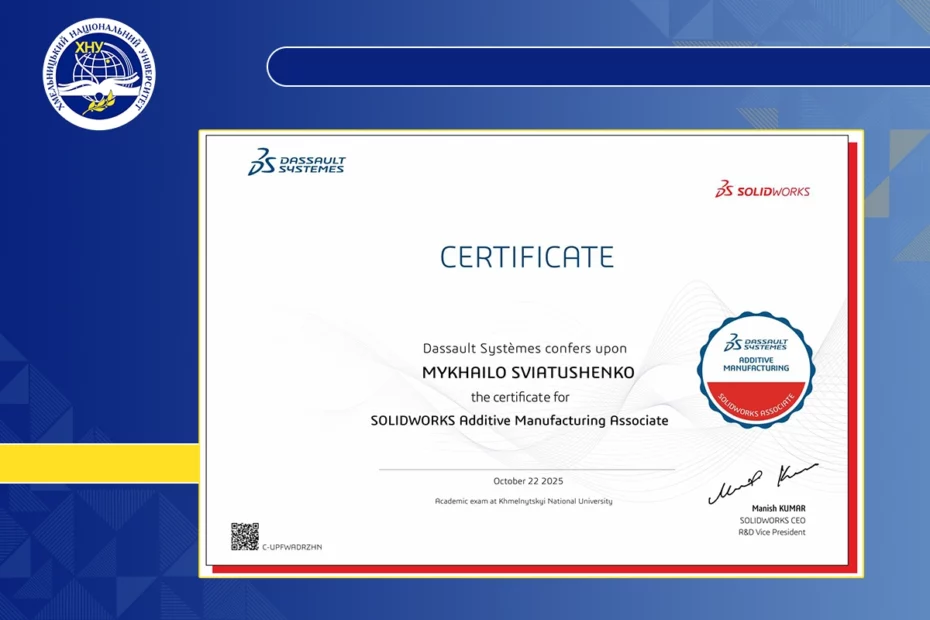The height and width of the screenshot is (620, 930).
Task: Click the Manish KUMAR signer name
Action: point(778,509)
